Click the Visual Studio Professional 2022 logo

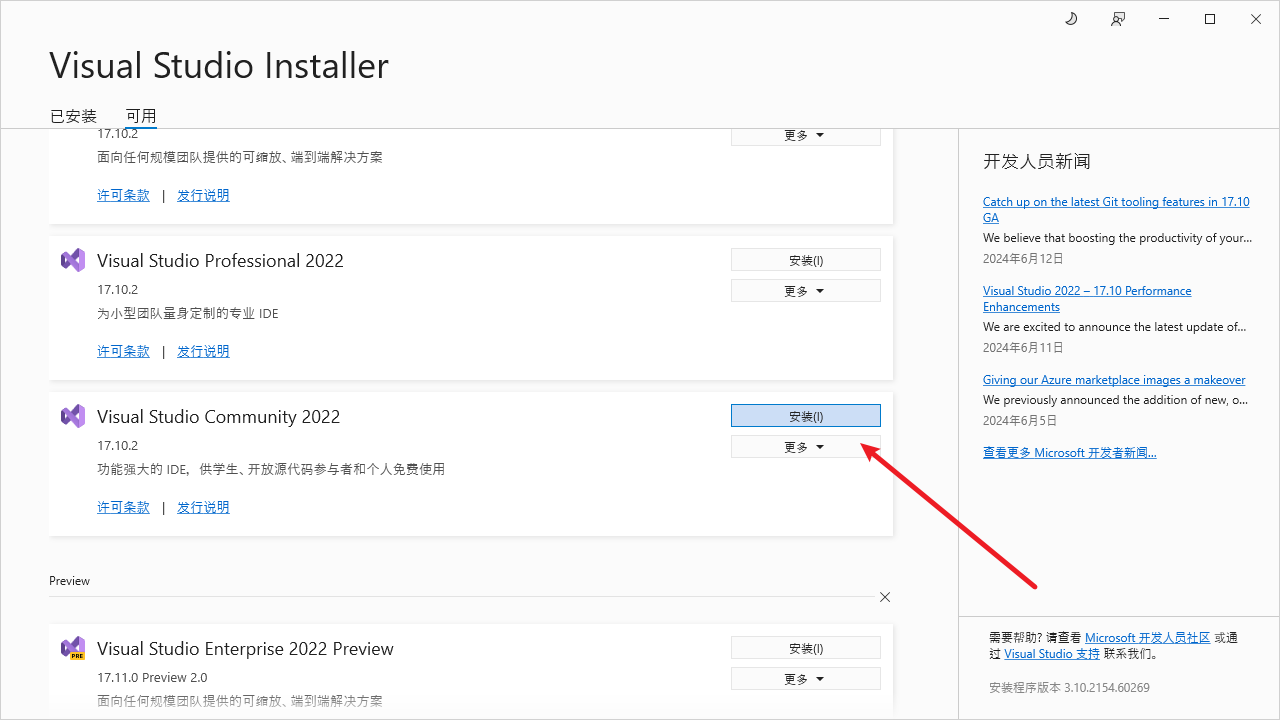pos(73,260)
